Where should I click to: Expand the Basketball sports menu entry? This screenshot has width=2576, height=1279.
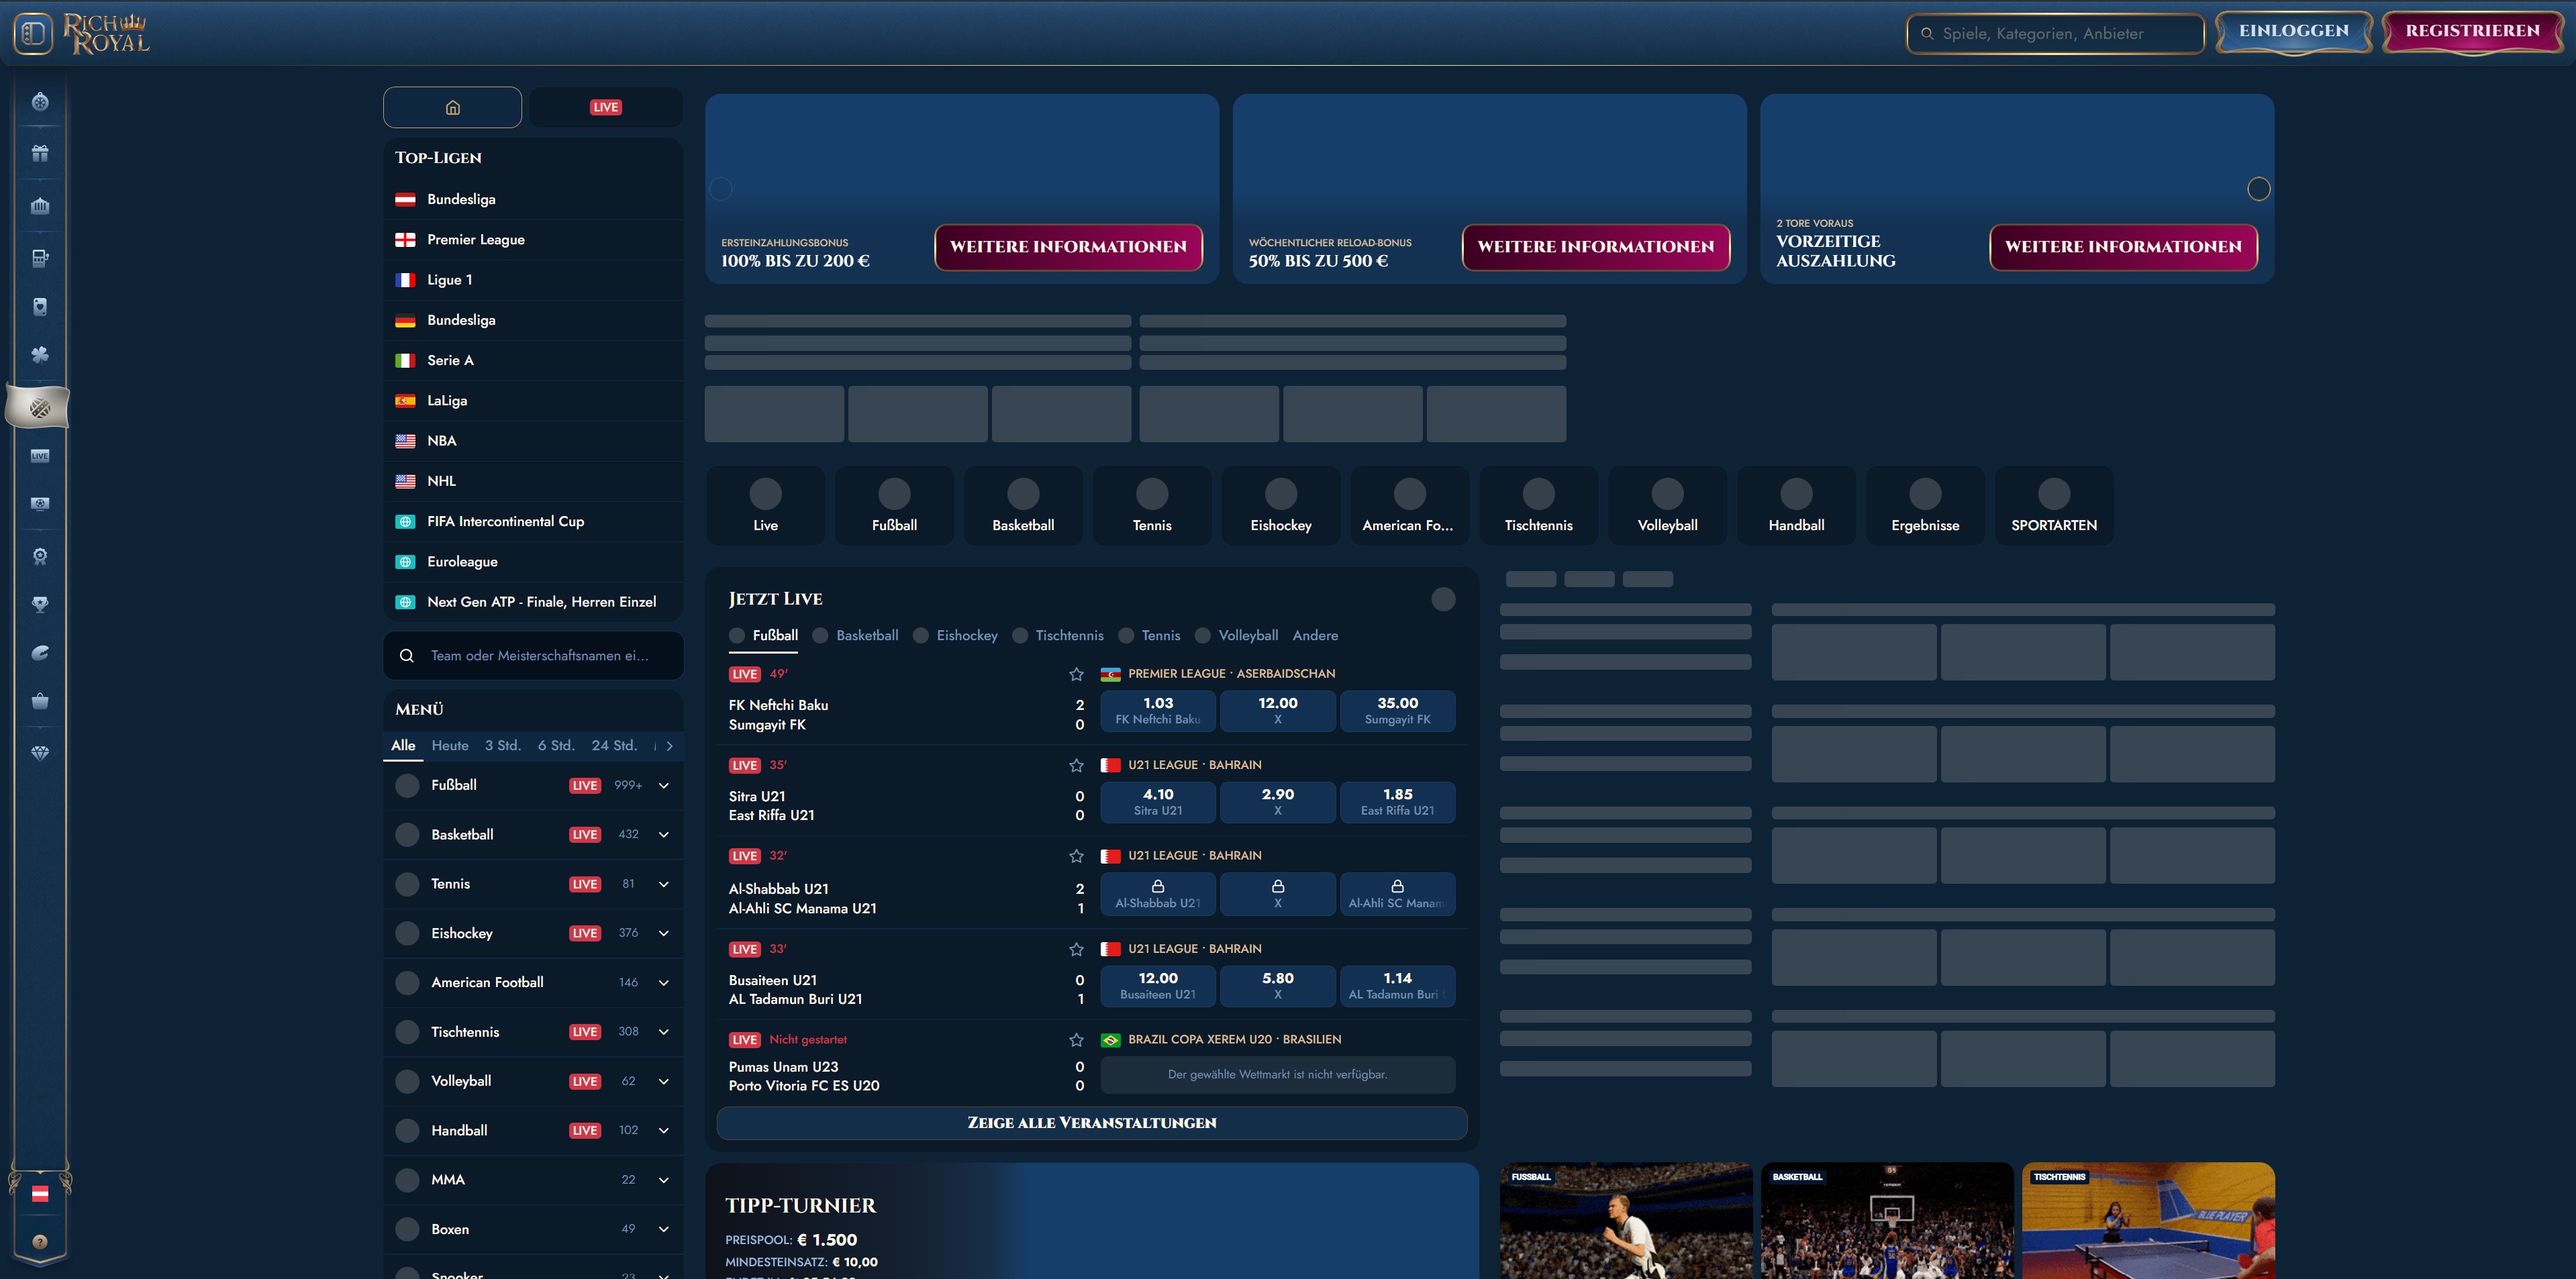point(663,834)
